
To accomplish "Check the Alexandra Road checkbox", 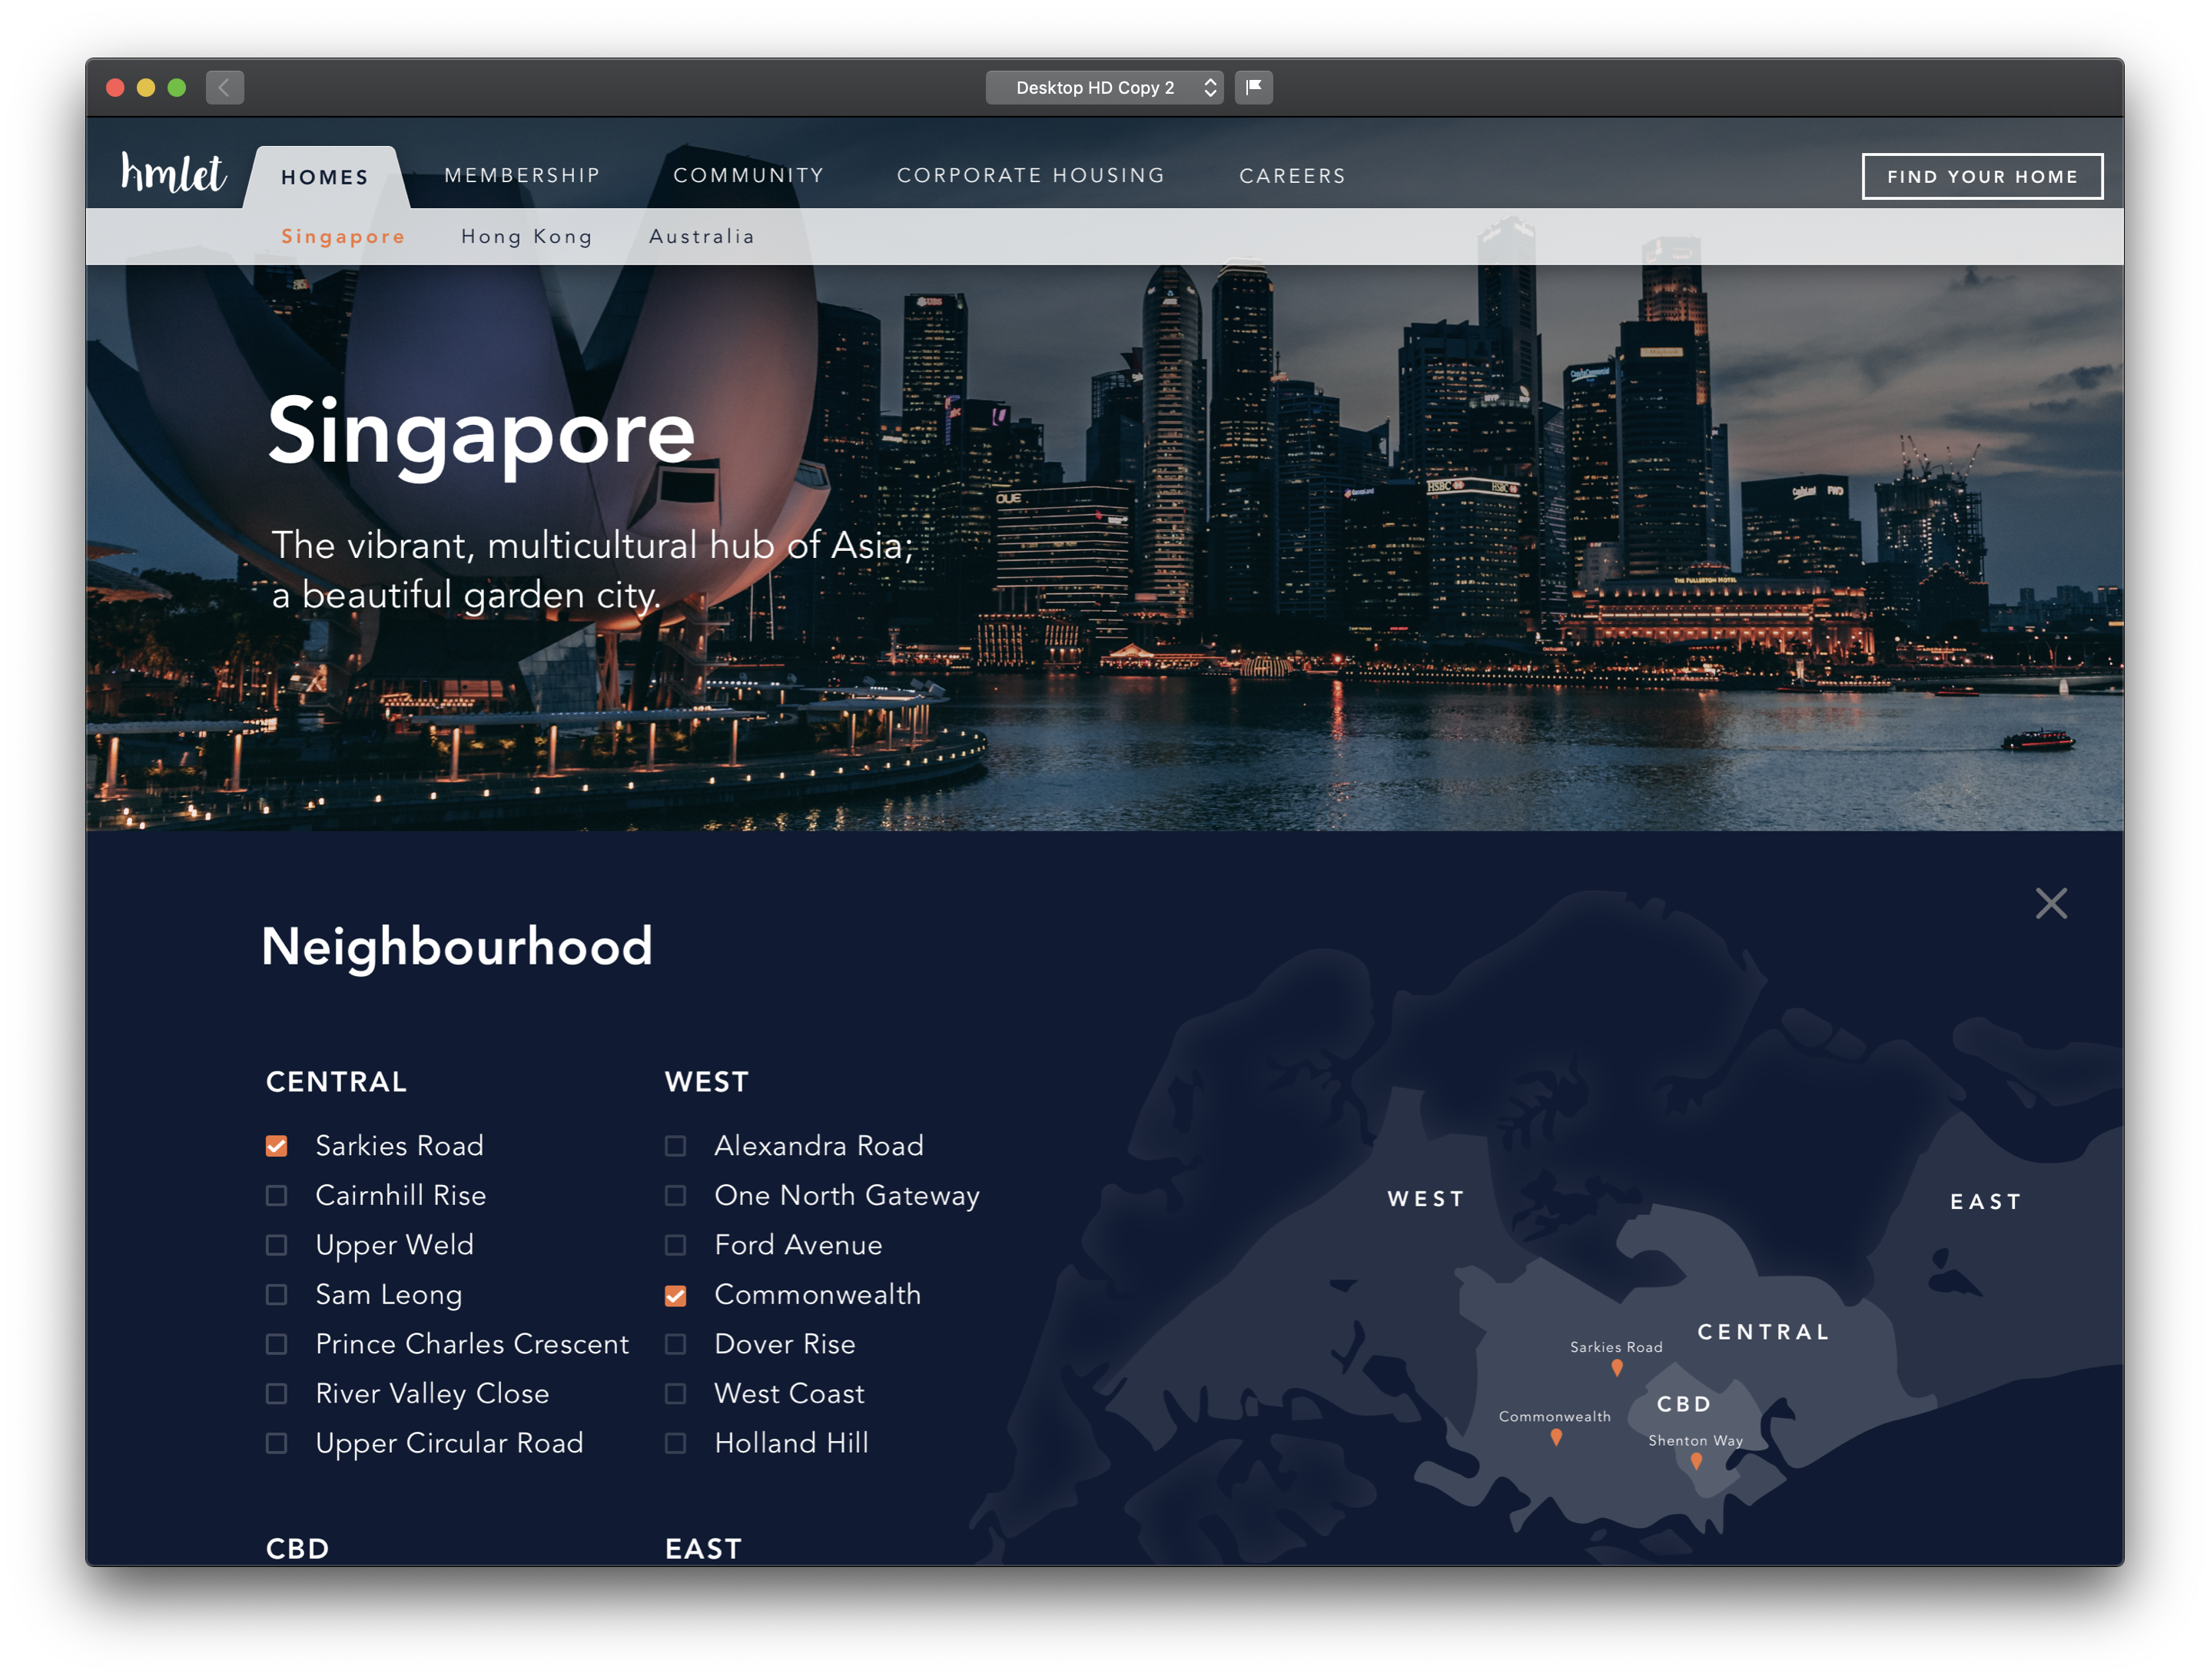I will (675, 1145).
